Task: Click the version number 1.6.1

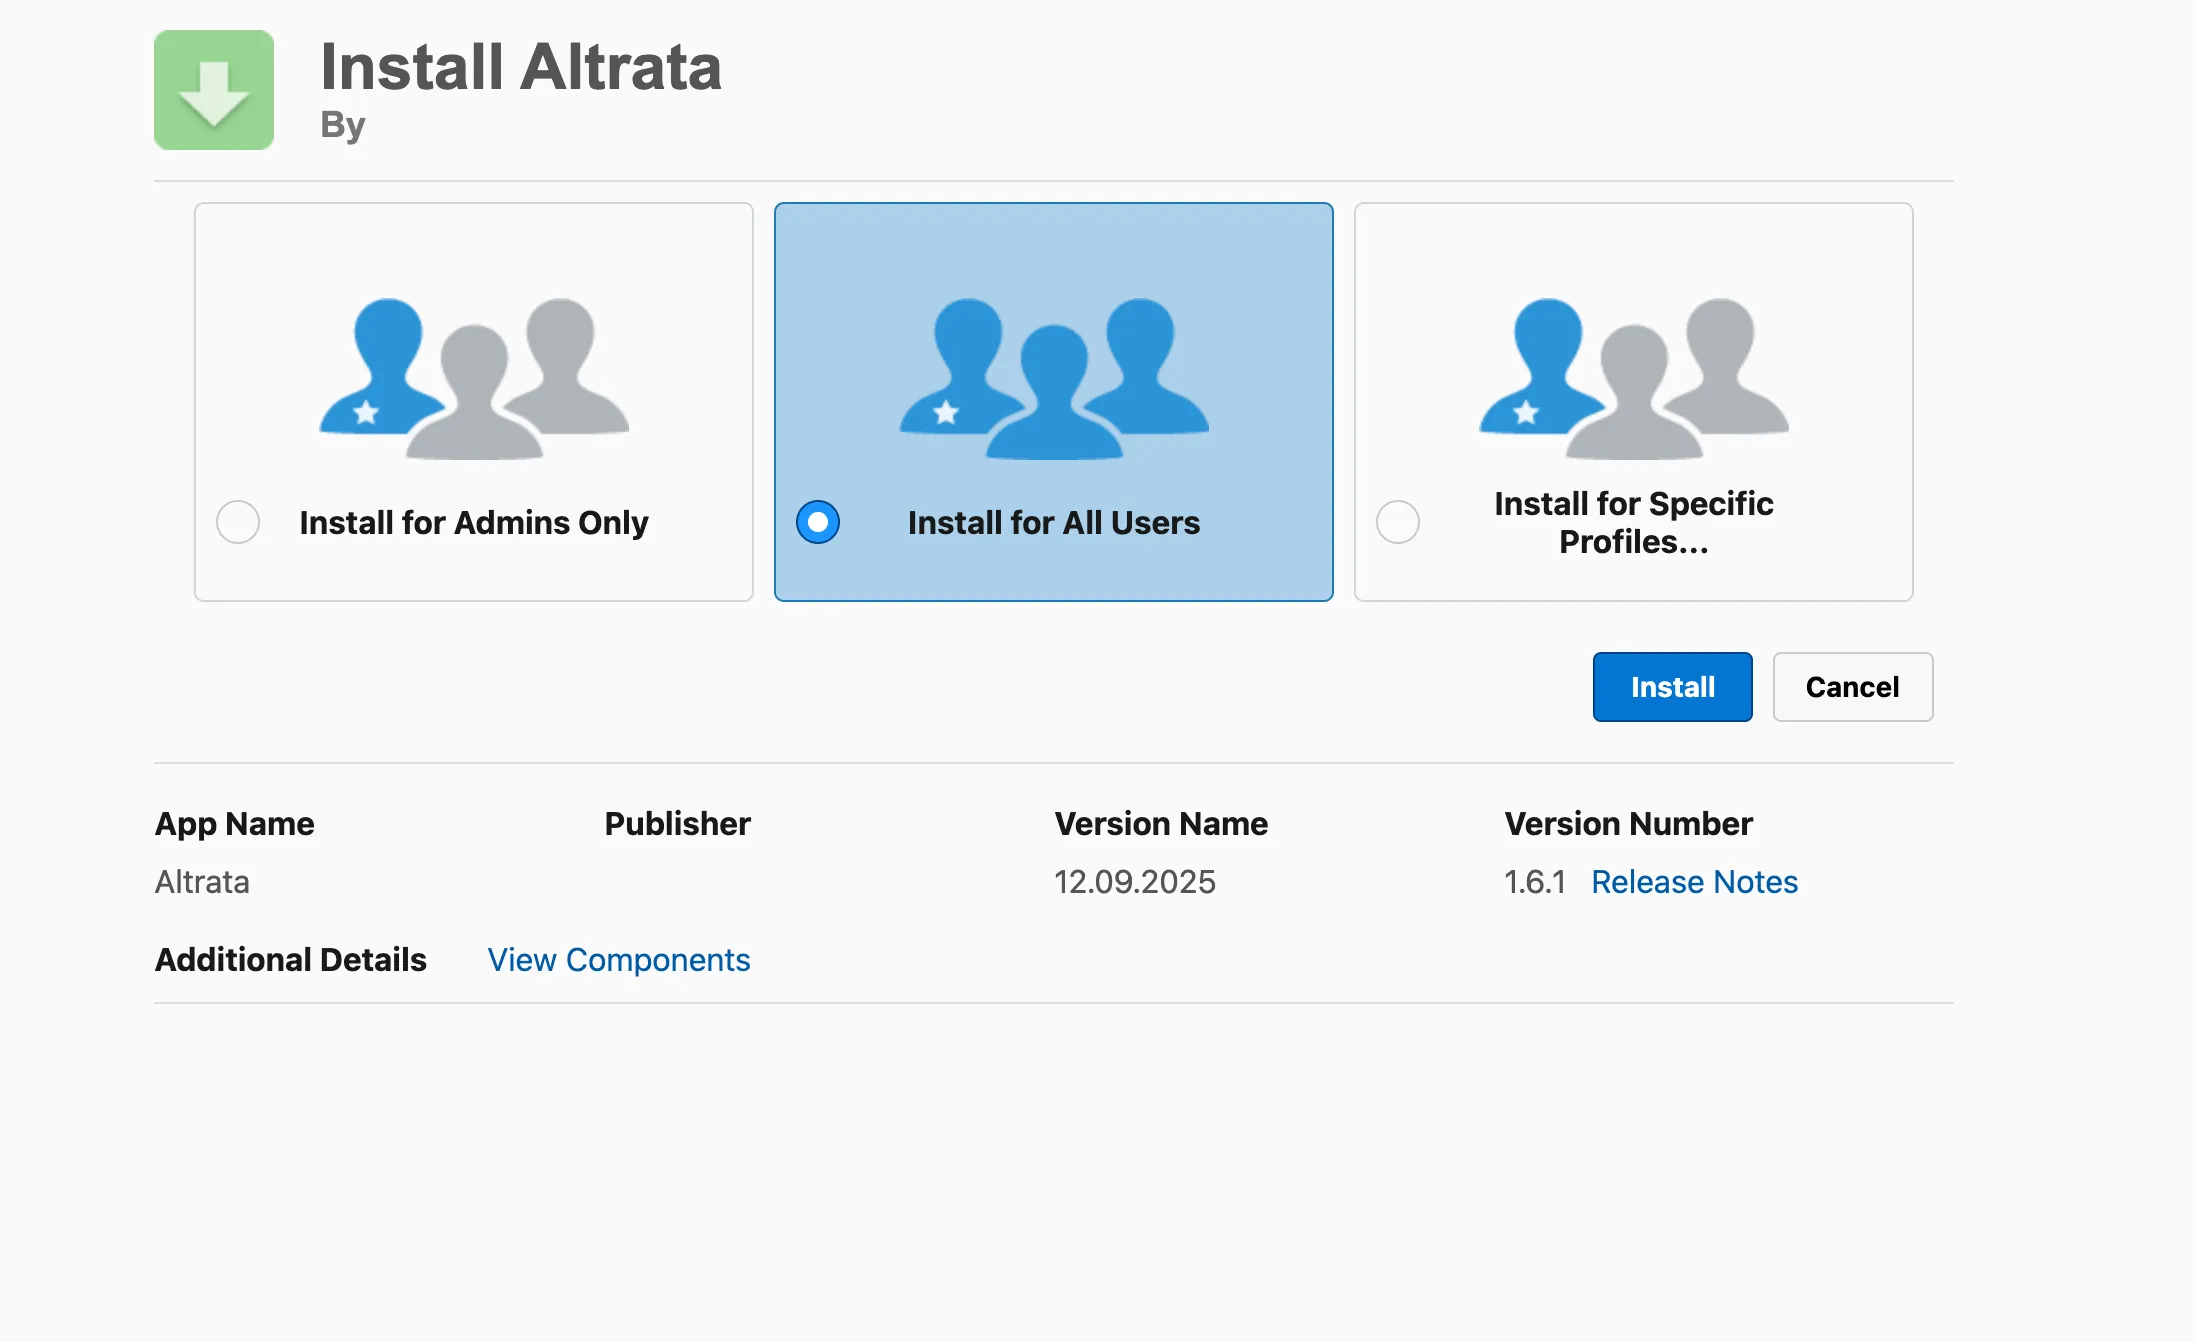Action: [x=1535, y=882]
